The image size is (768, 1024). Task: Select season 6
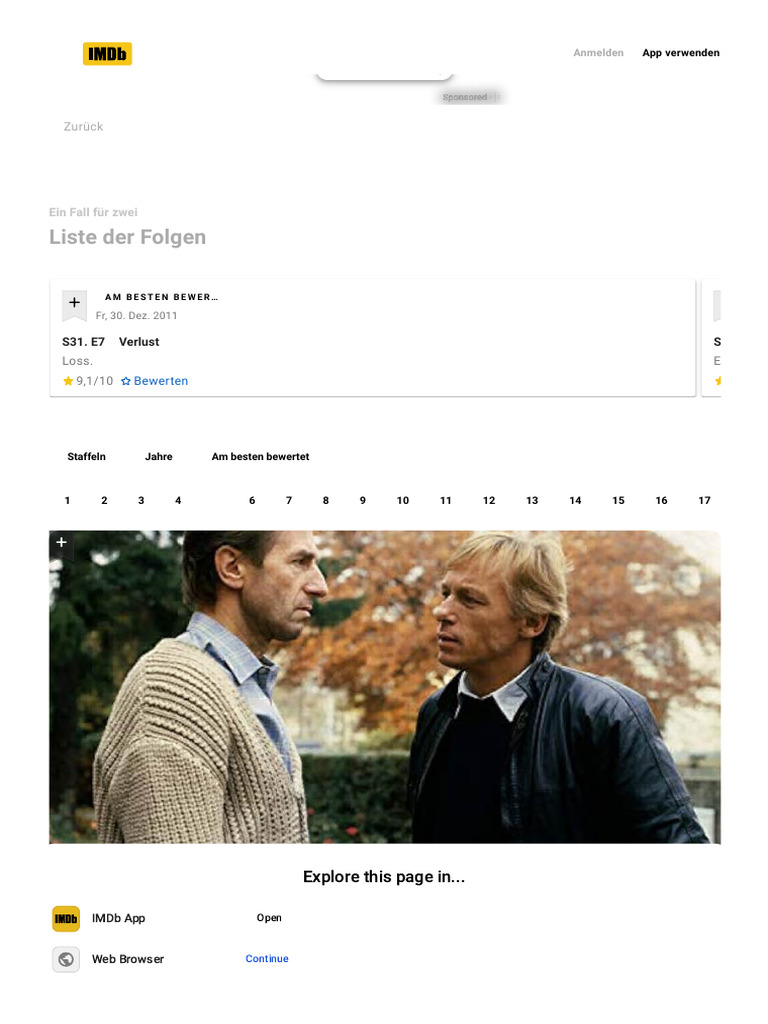[252, 500]
